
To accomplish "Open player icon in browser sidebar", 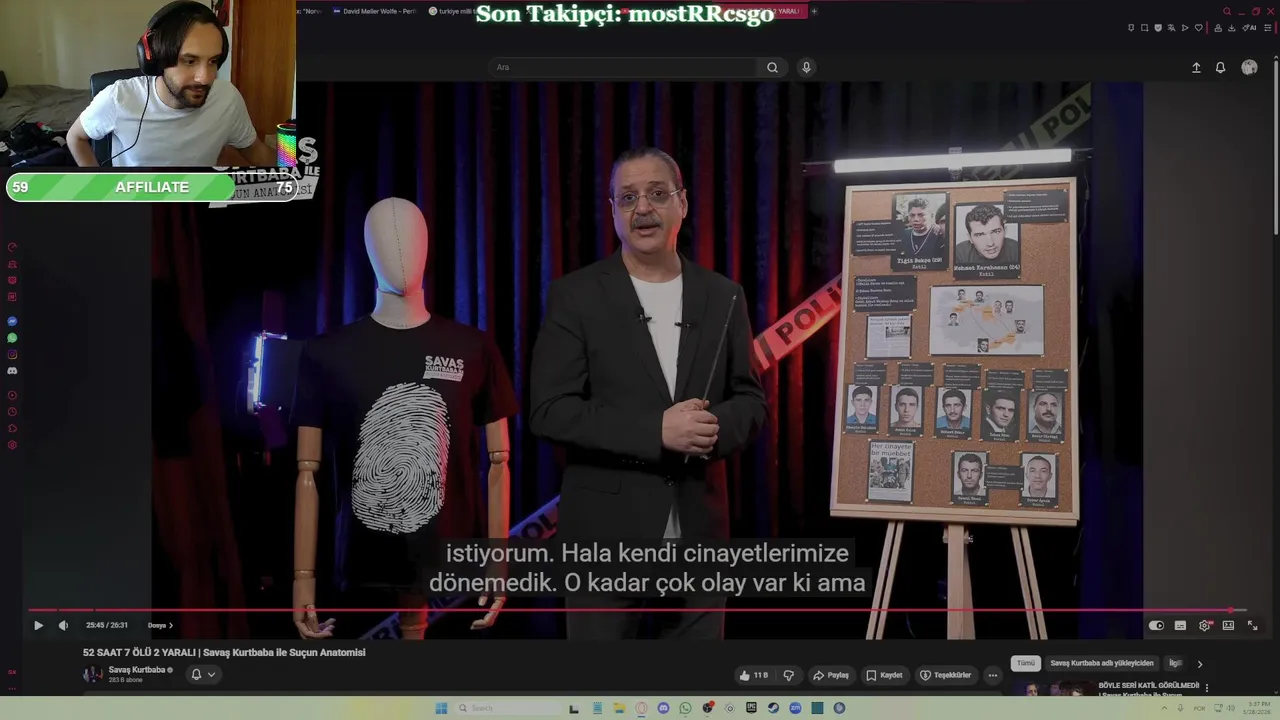I will click(12, 395).
